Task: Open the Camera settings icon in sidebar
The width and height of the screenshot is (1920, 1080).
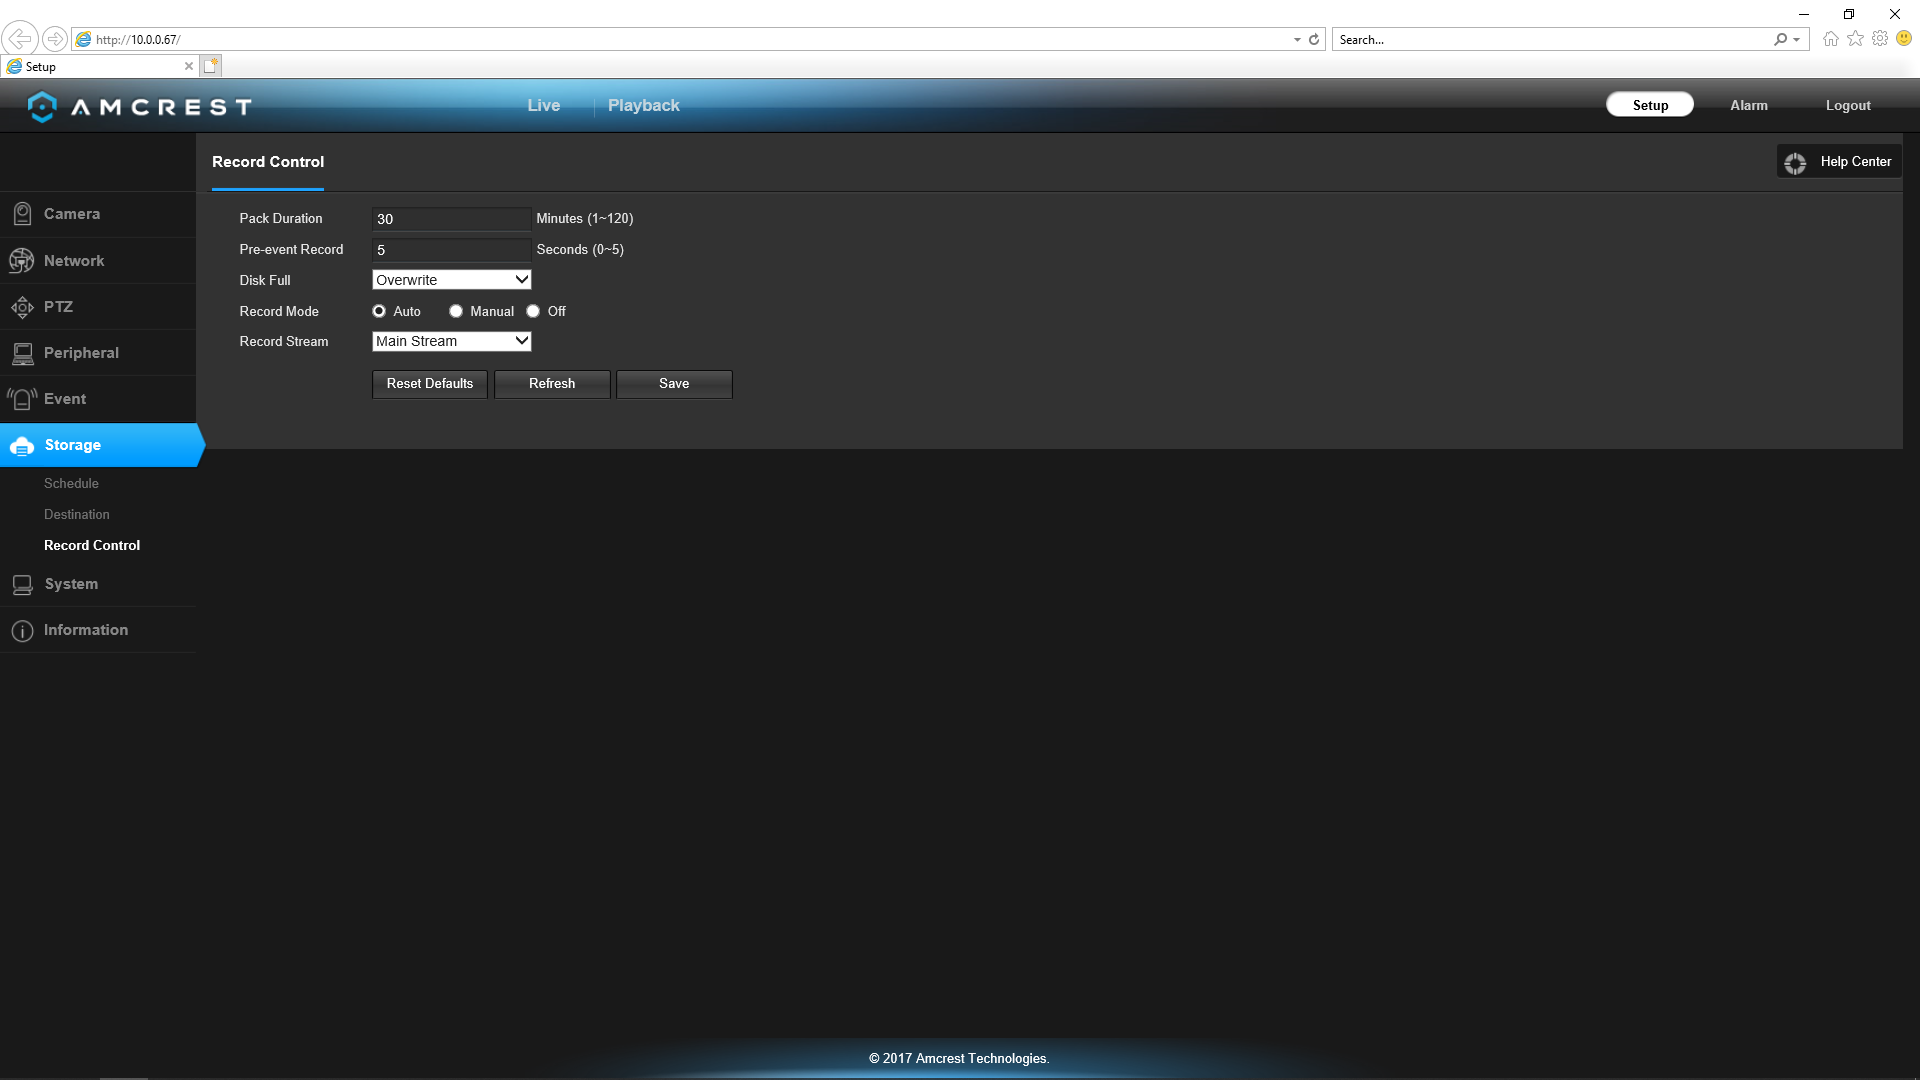Action: (x=22, y=214)
